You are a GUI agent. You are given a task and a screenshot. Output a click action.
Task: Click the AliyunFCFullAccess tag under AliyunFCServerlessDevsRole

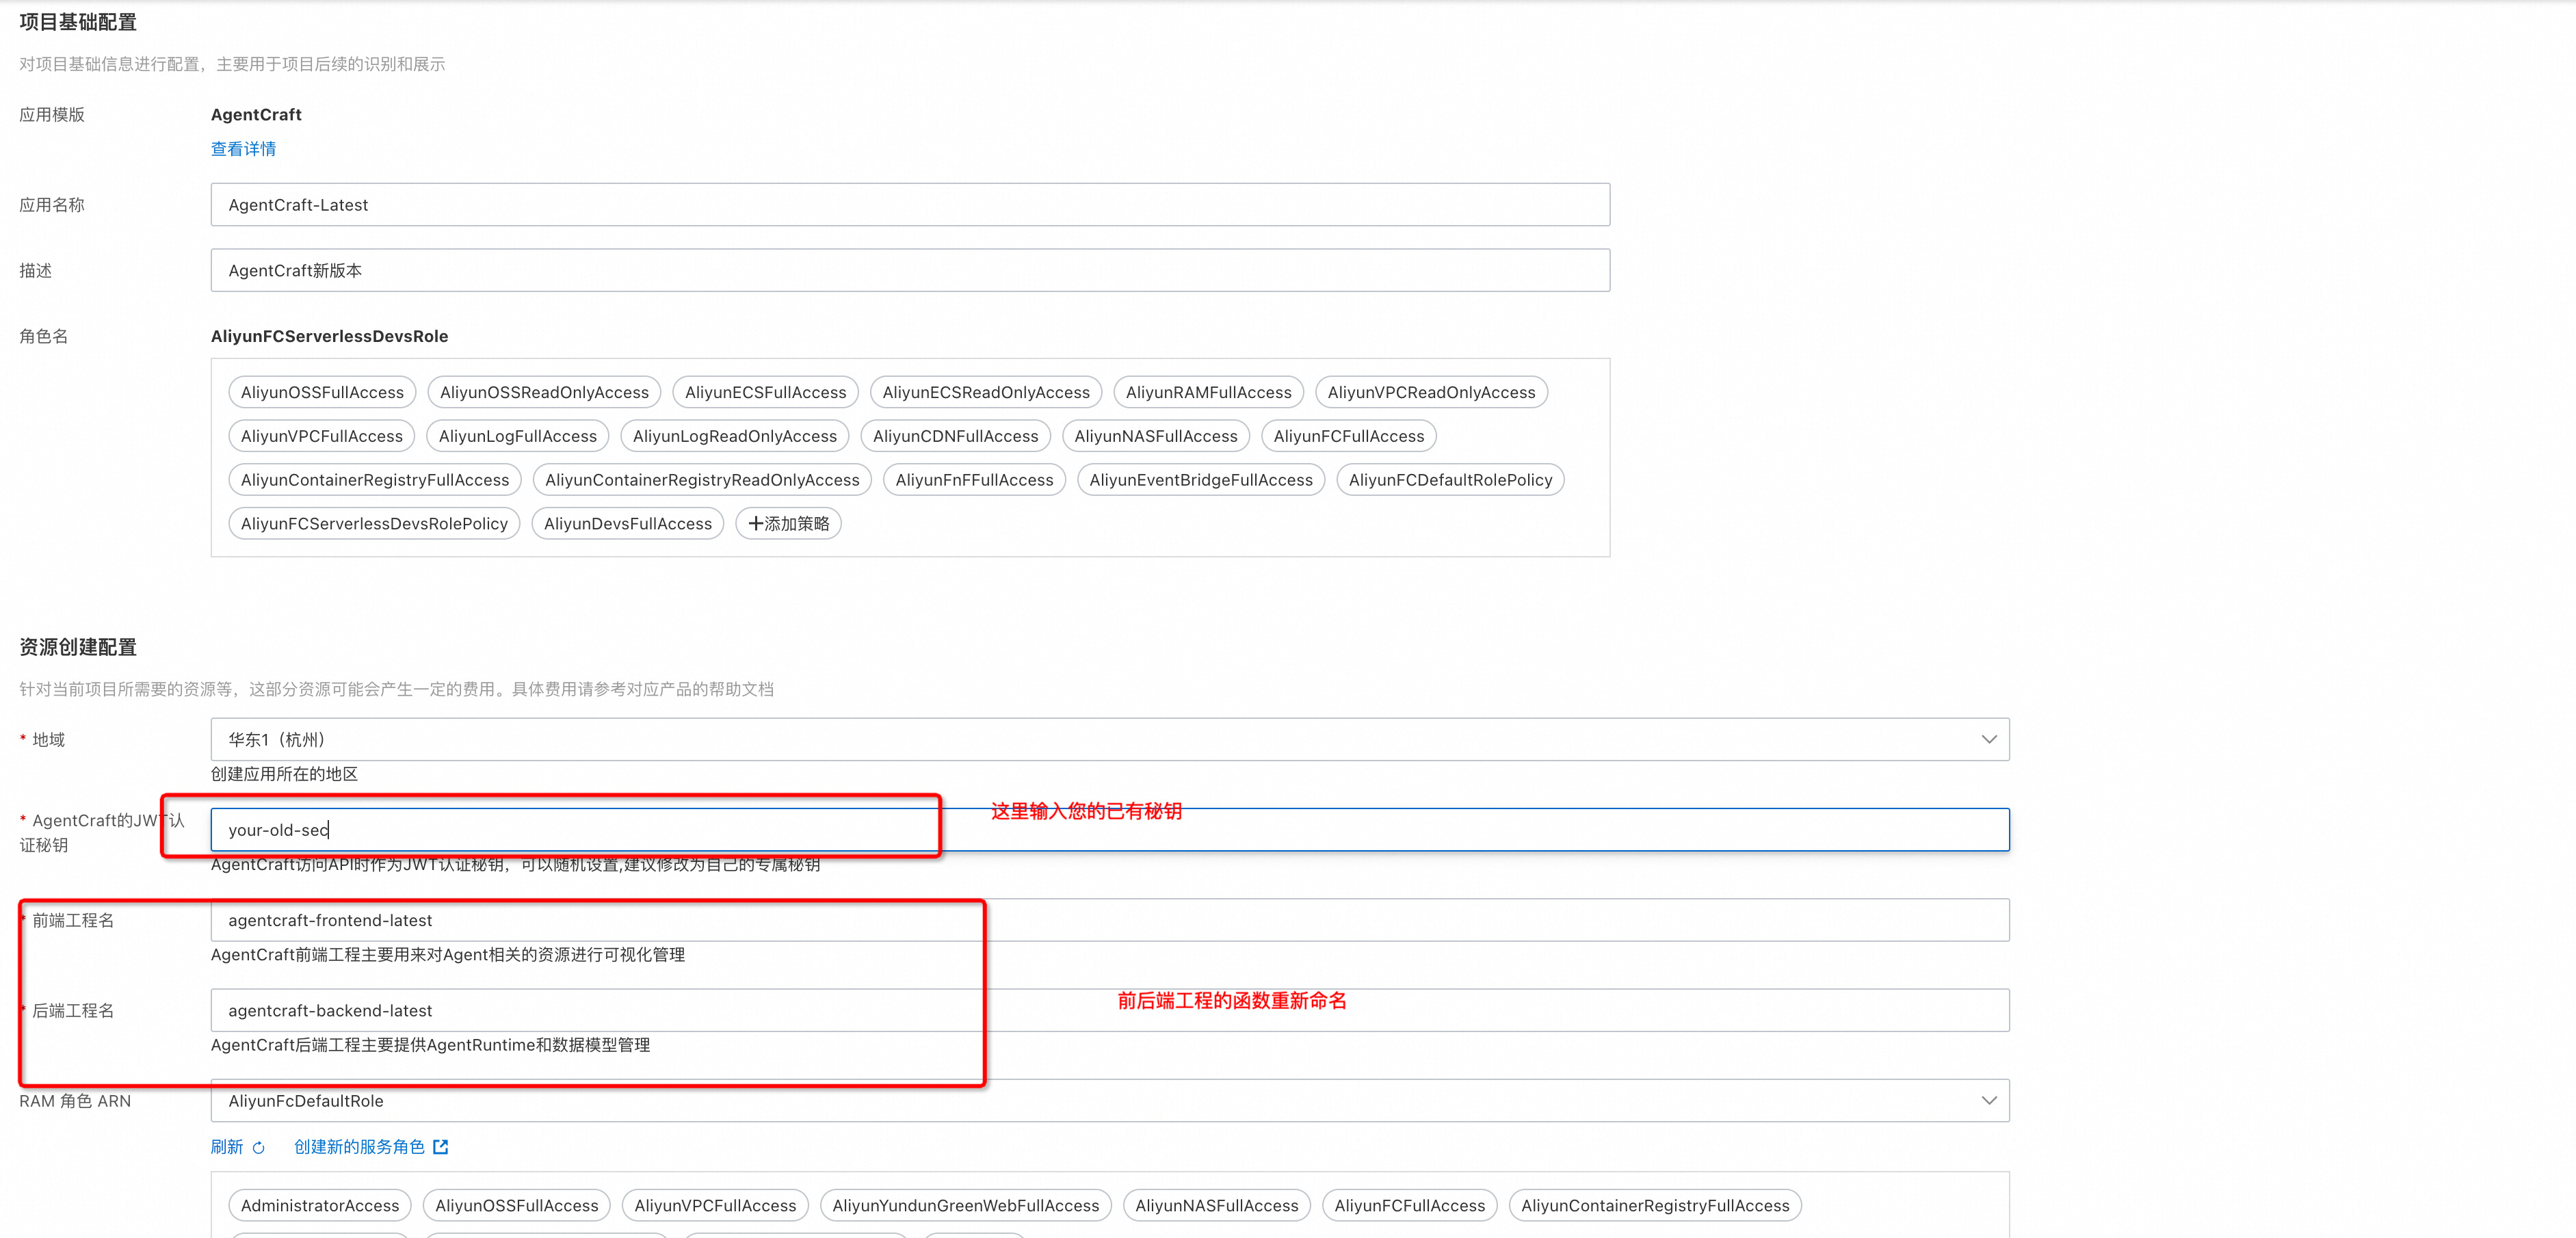click(x=1348, y=437)
